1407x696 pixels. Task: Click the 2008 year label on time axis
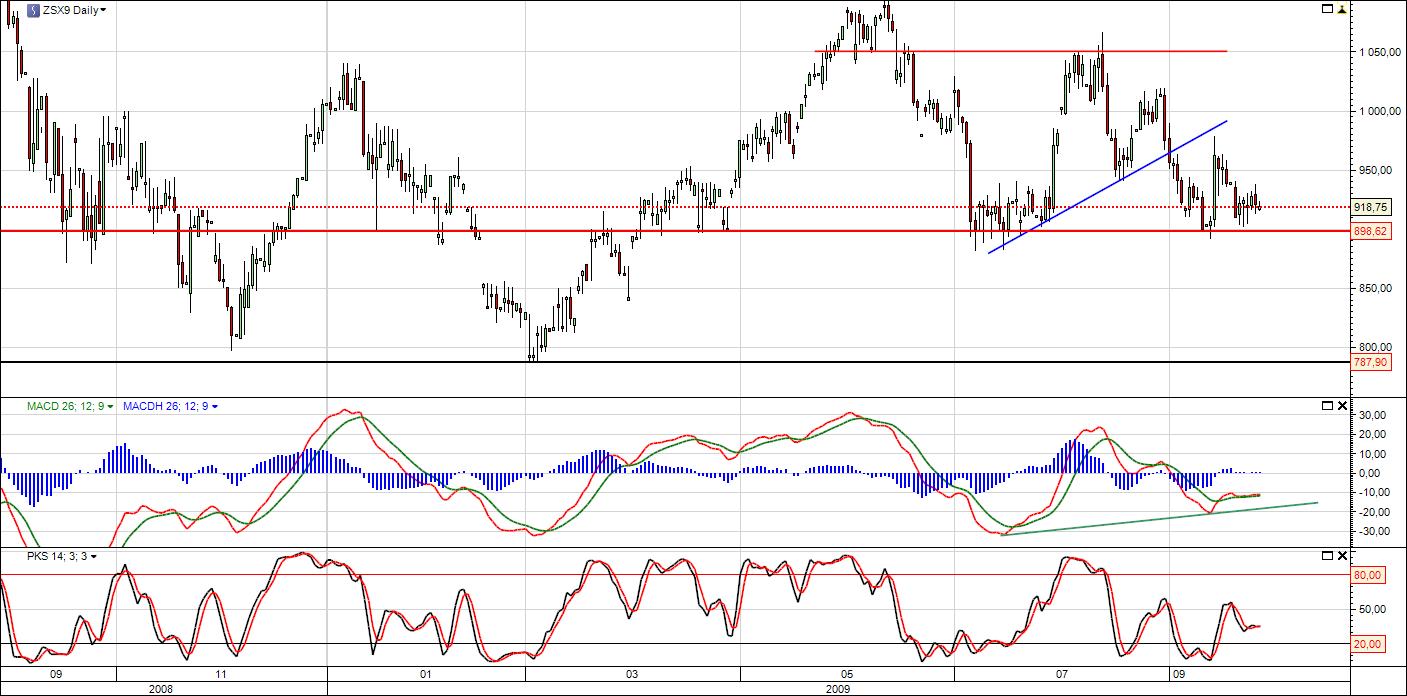point(163,689)
